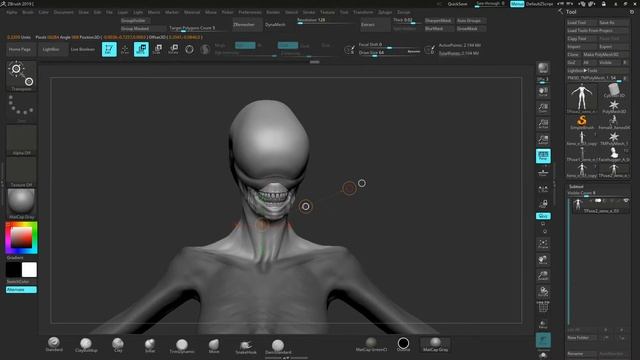This screenshot has width=640, height=360.
Task: Adjust the Draw Size slider
Action: pyautogui.click(x=389, y=53)
